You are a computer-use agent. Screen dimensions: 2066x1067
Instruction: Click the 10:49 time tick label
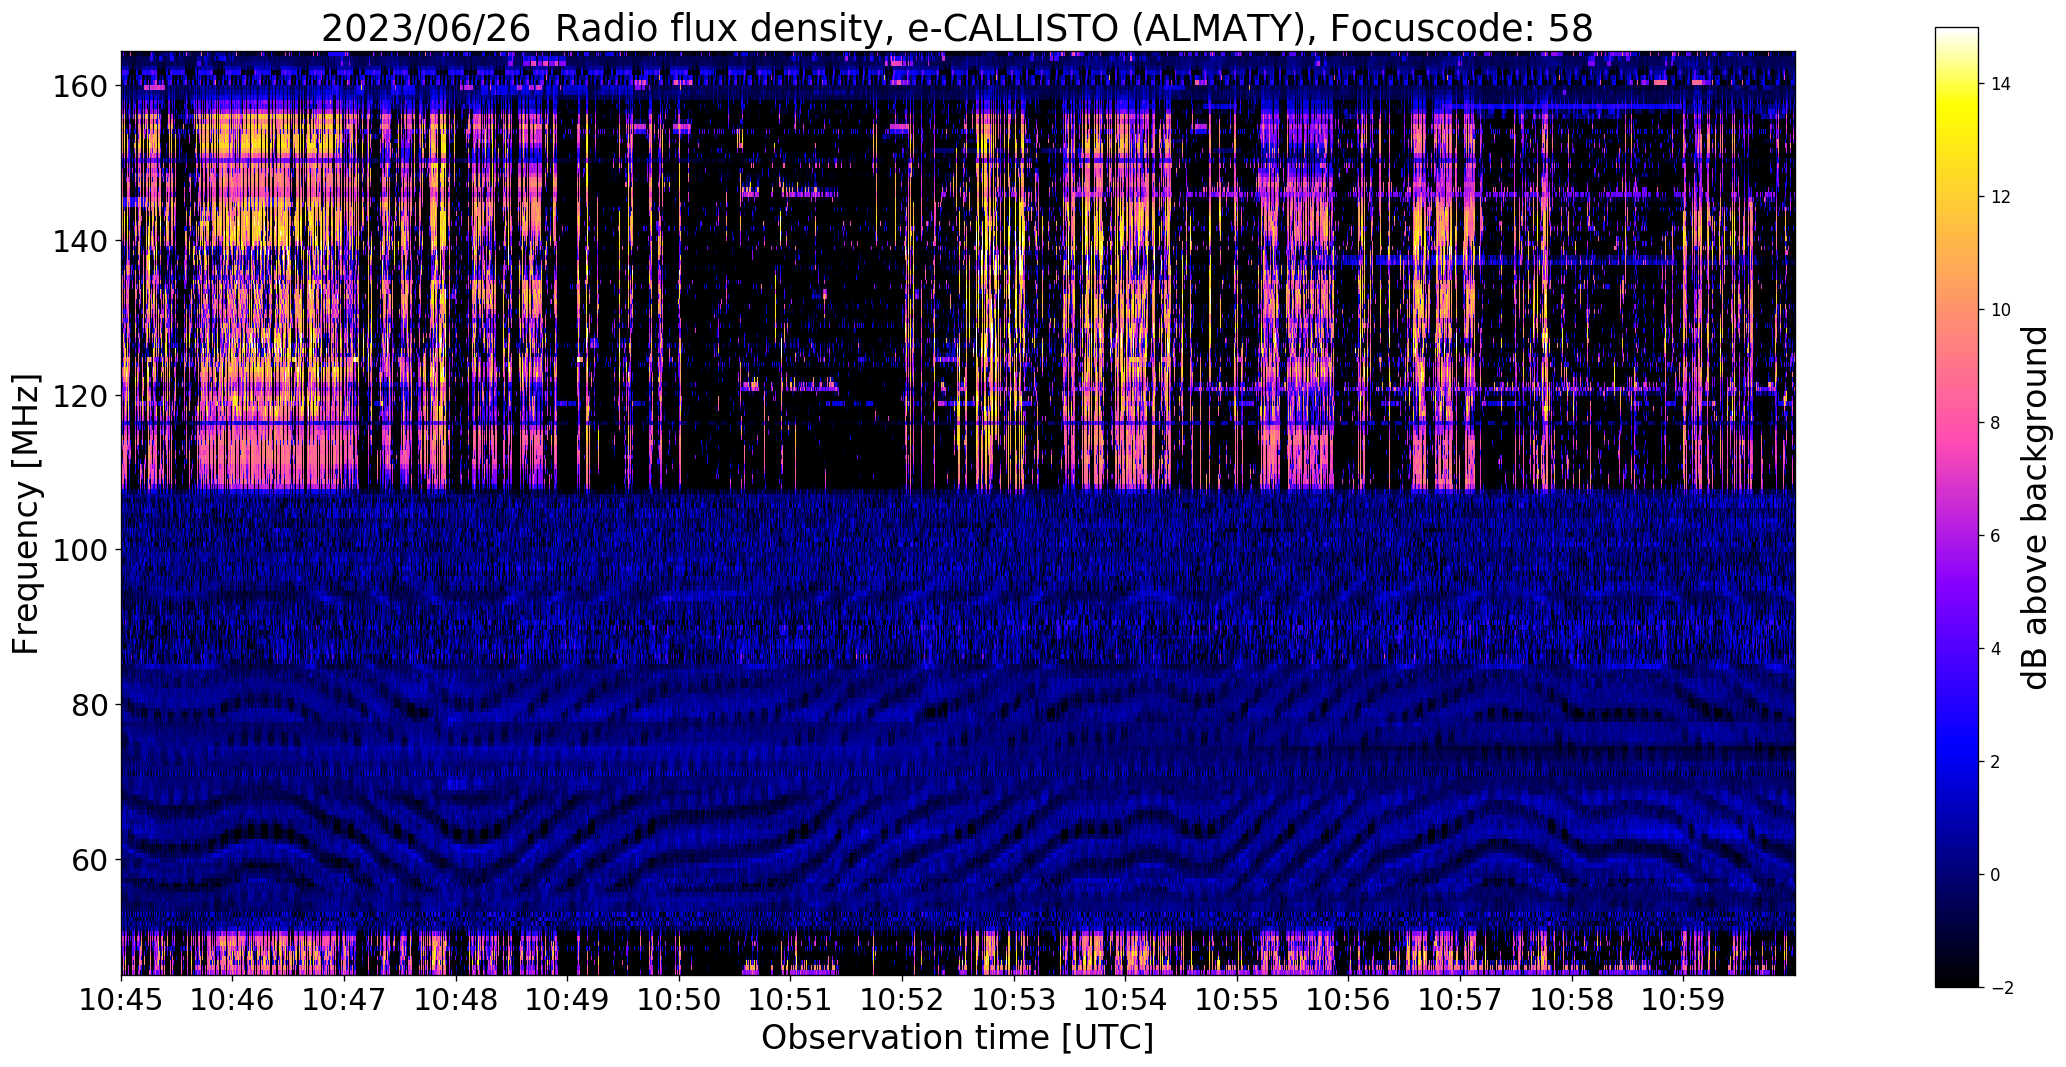click(568, 999)
